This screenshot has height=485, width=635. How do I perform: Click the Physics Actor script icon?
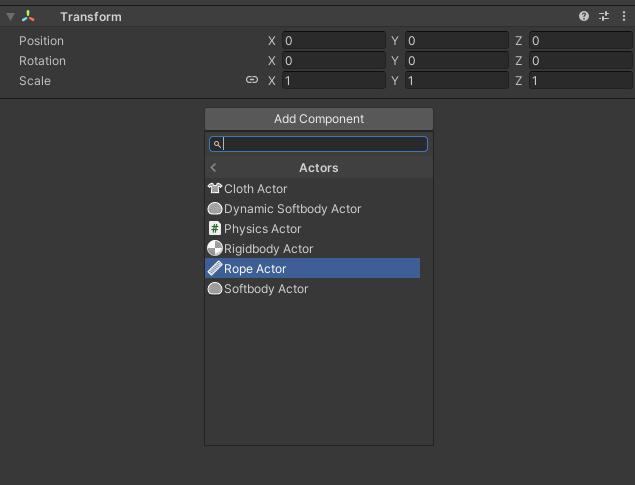point(214,229)
